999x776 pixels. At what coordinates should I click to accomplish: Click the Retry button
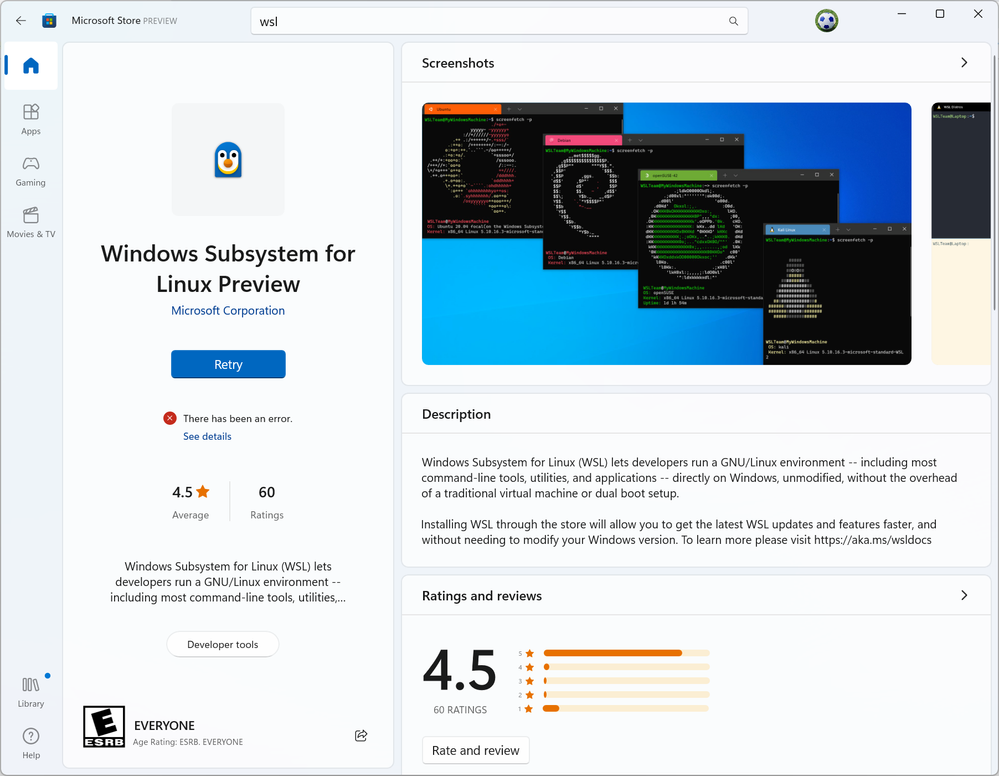point(228,364)
